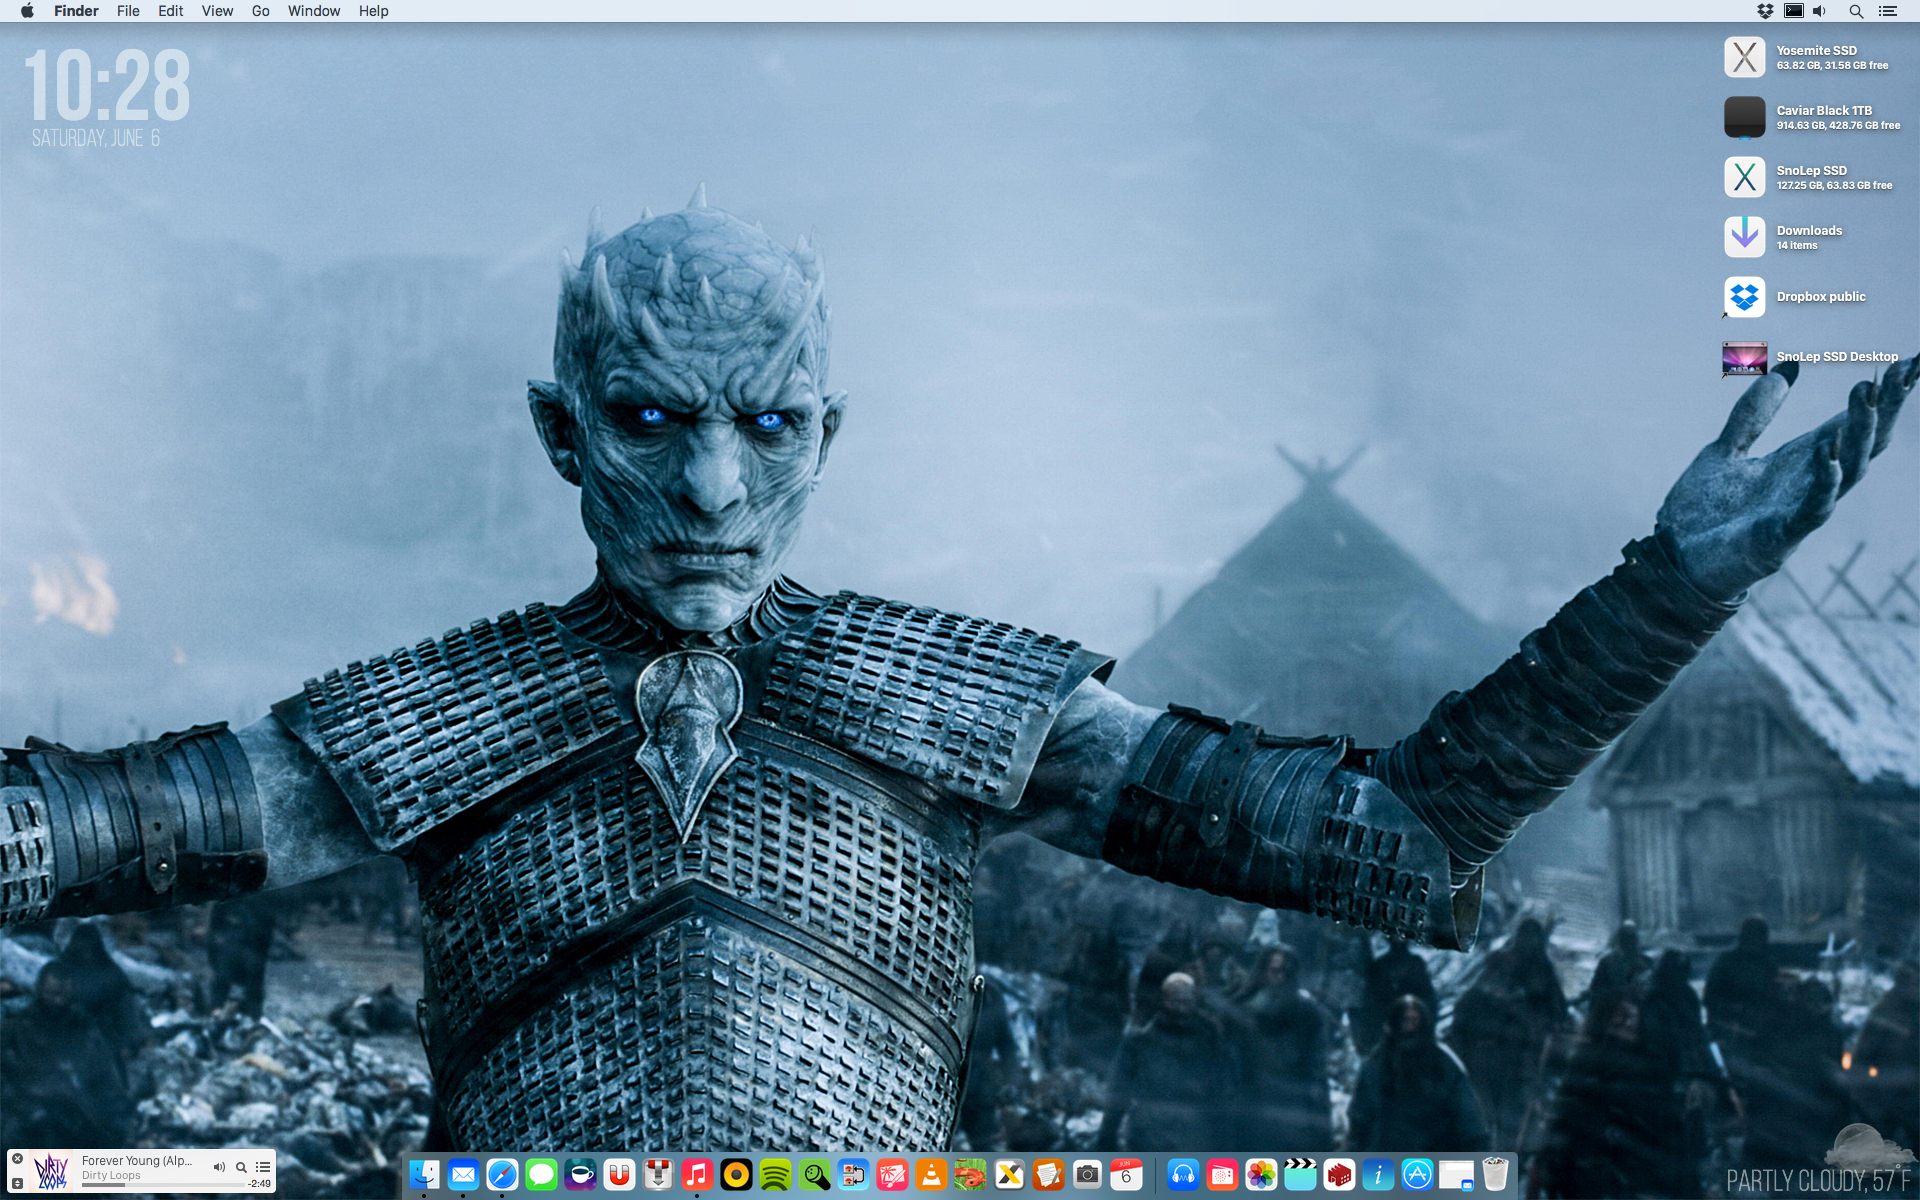
Task: Expand the mini player with up-down arrows button
Action: (17, 1183)
